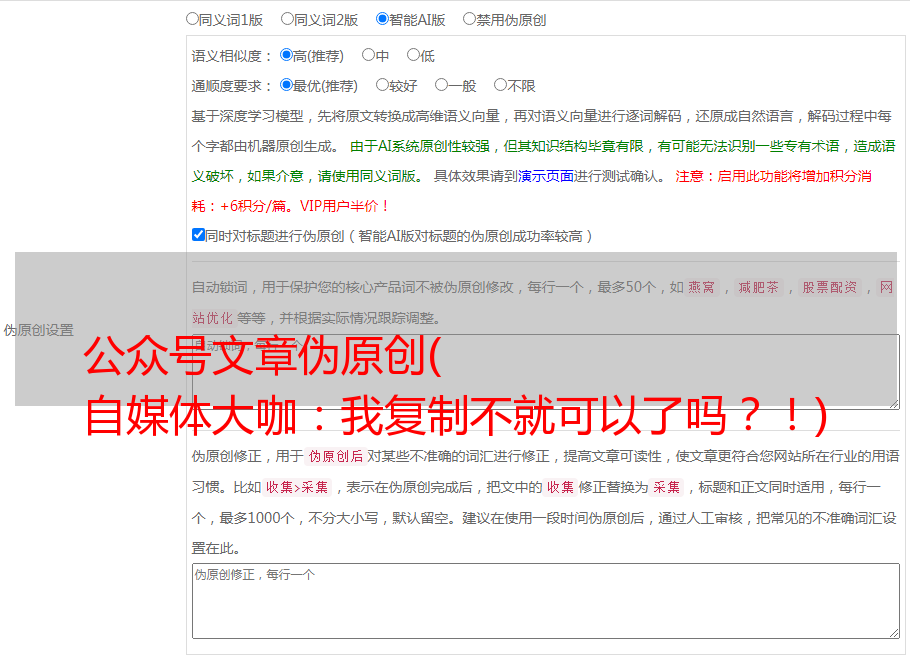Screen dimensions: 911x658
Task: Open the 演示页面 link
Action: pos(546,176)
